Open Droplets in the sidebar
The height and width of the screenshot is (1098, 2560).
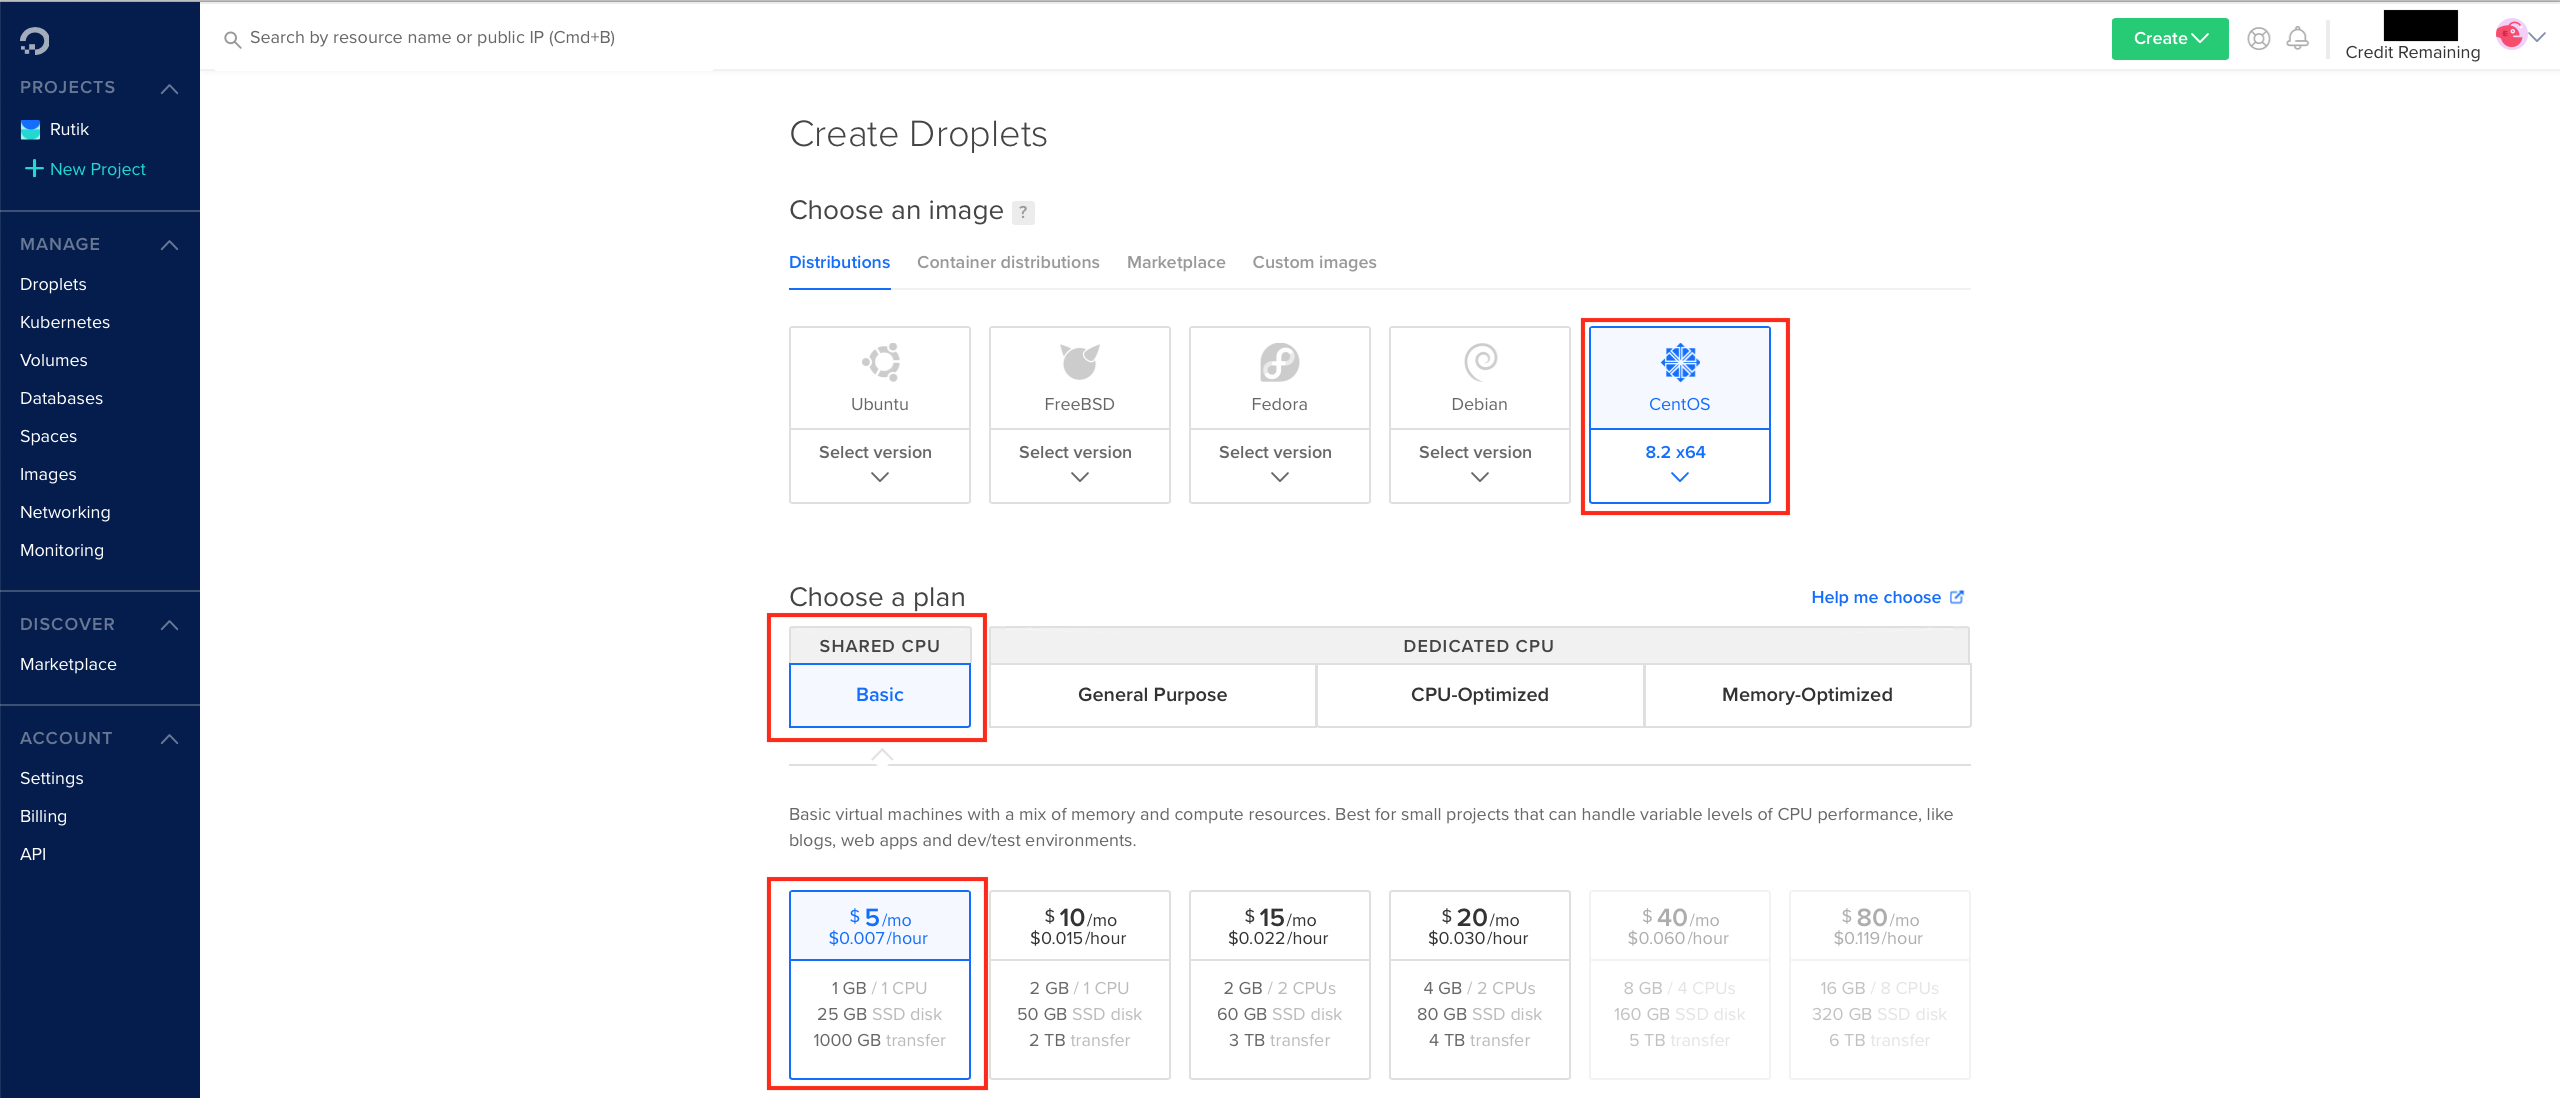[53, 284]
